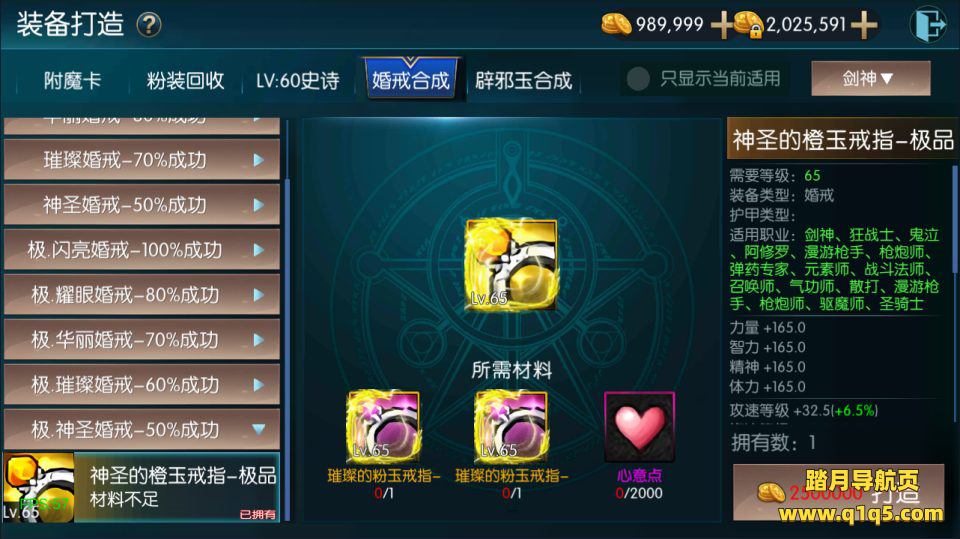Tap the second pink jade ring material
The width and height of the screenshot is (960, 539).
[511, 427]
